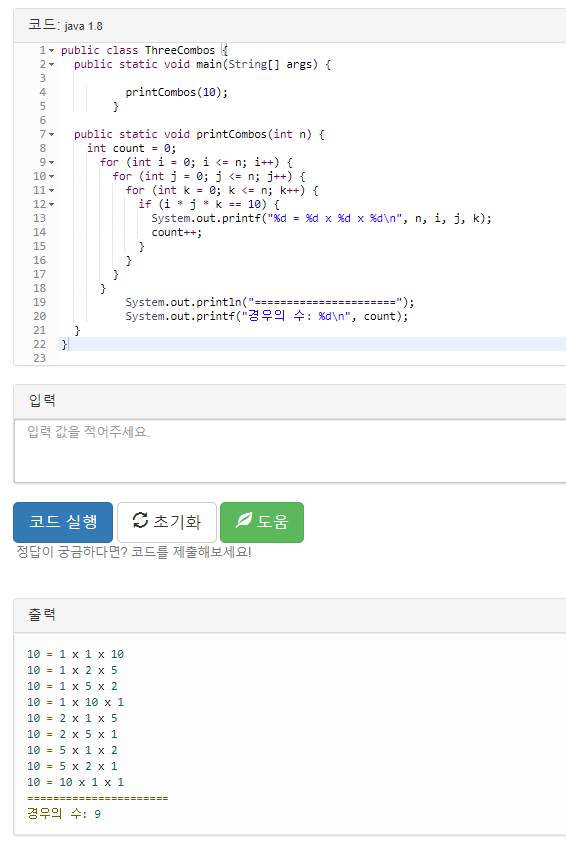Collapse the fold arrow on line 2

[52, 65]
